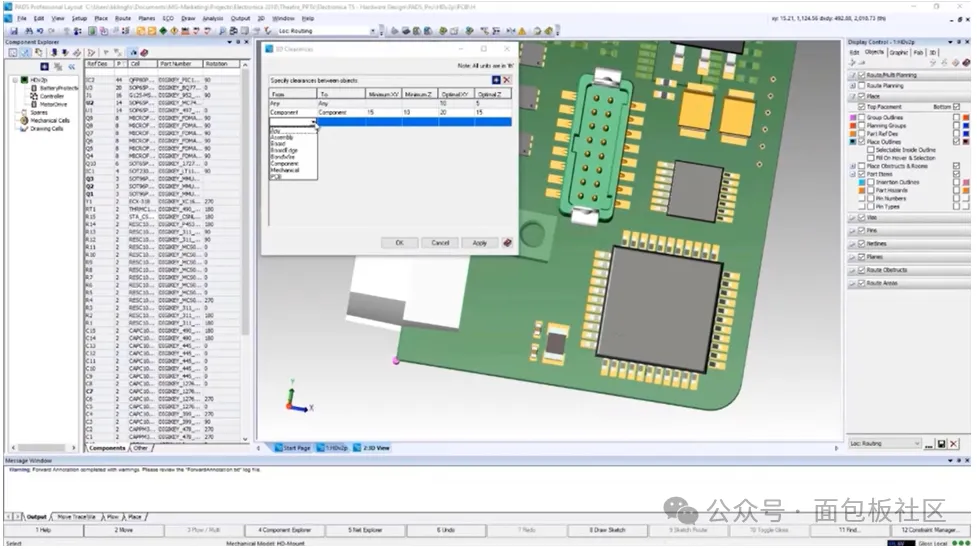Image resolution: width=977 pixels, height=549 pixels.
Task: Switch to the Fab tab in Display Control
Action: [918, 52]
